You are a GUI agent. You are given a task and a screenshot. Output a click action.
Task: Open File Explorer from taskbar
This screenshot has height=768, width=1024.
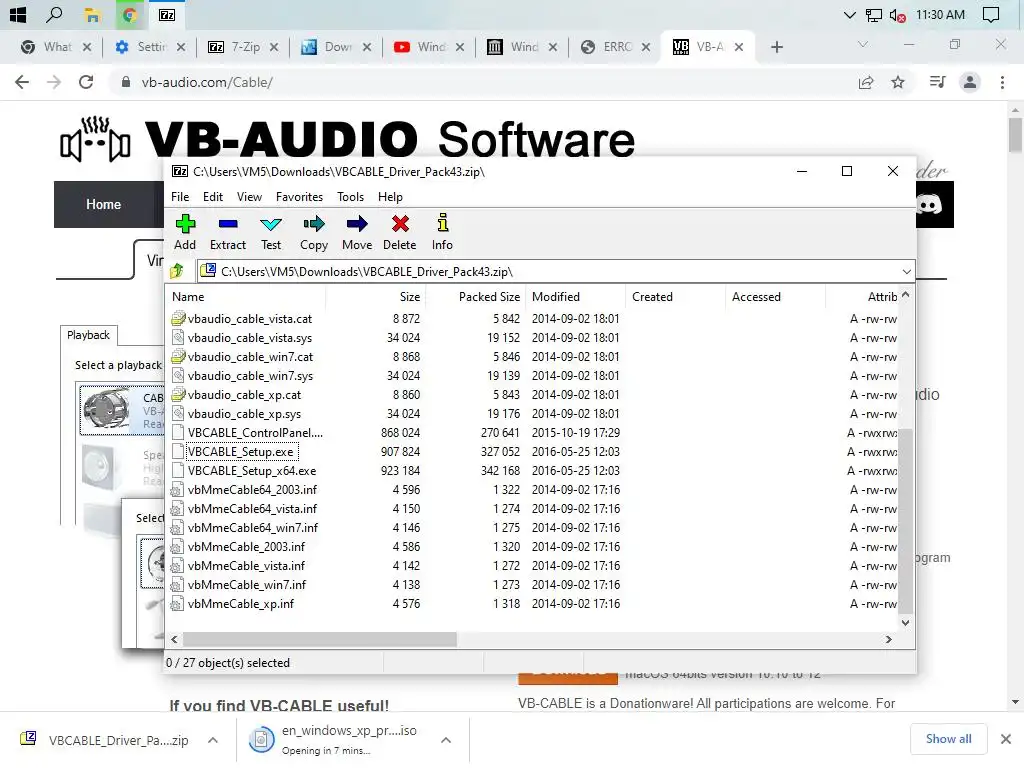[x=92, y=14]
